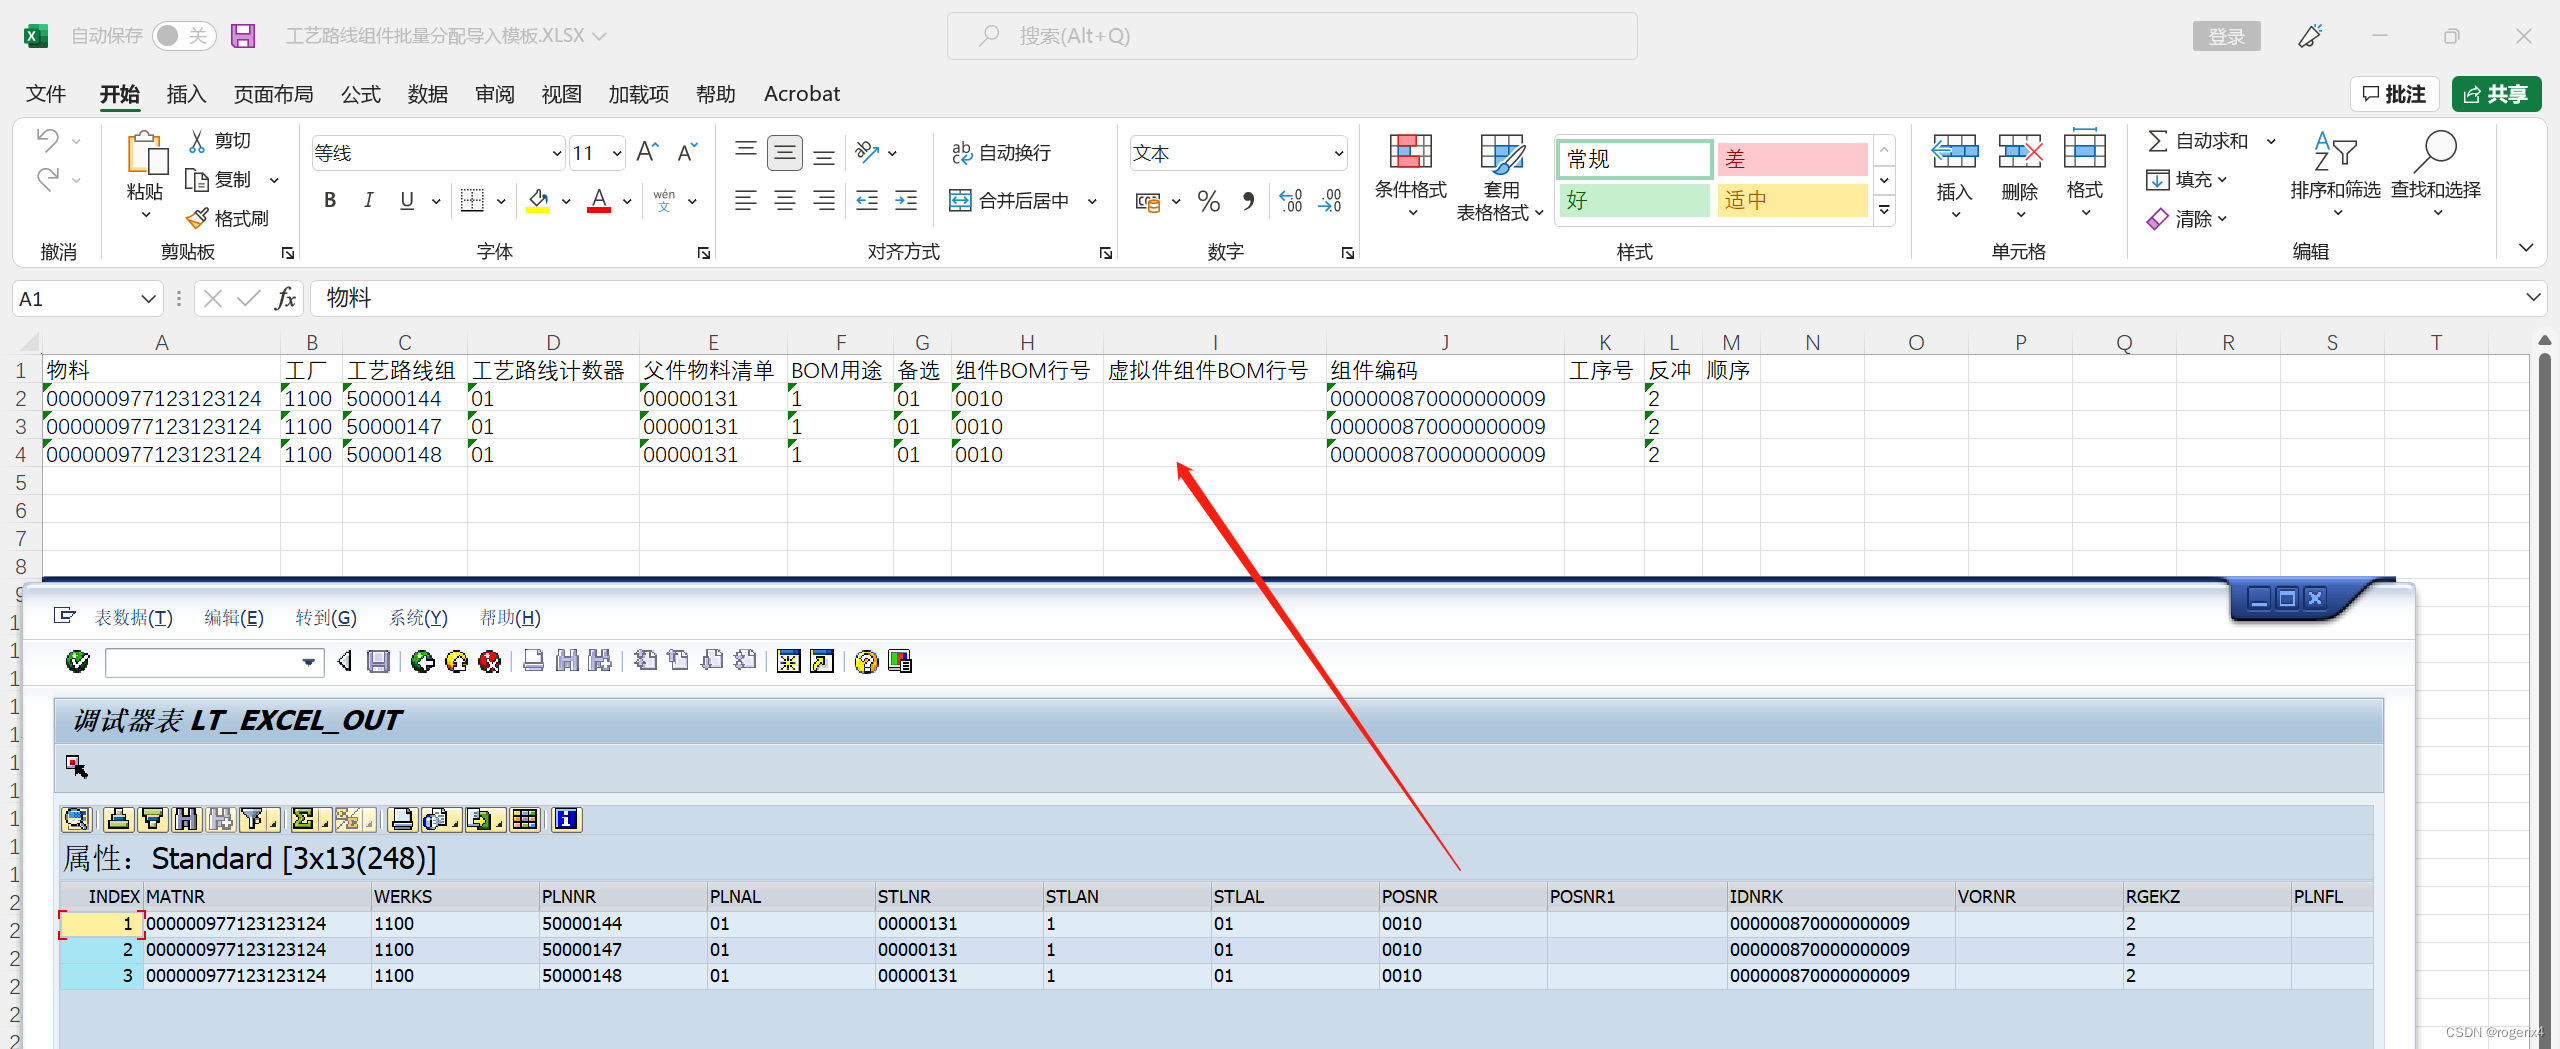Open the font size dropdown
The height and width of the screenshot is (1049, 2560).
click(x=616, y=153)
